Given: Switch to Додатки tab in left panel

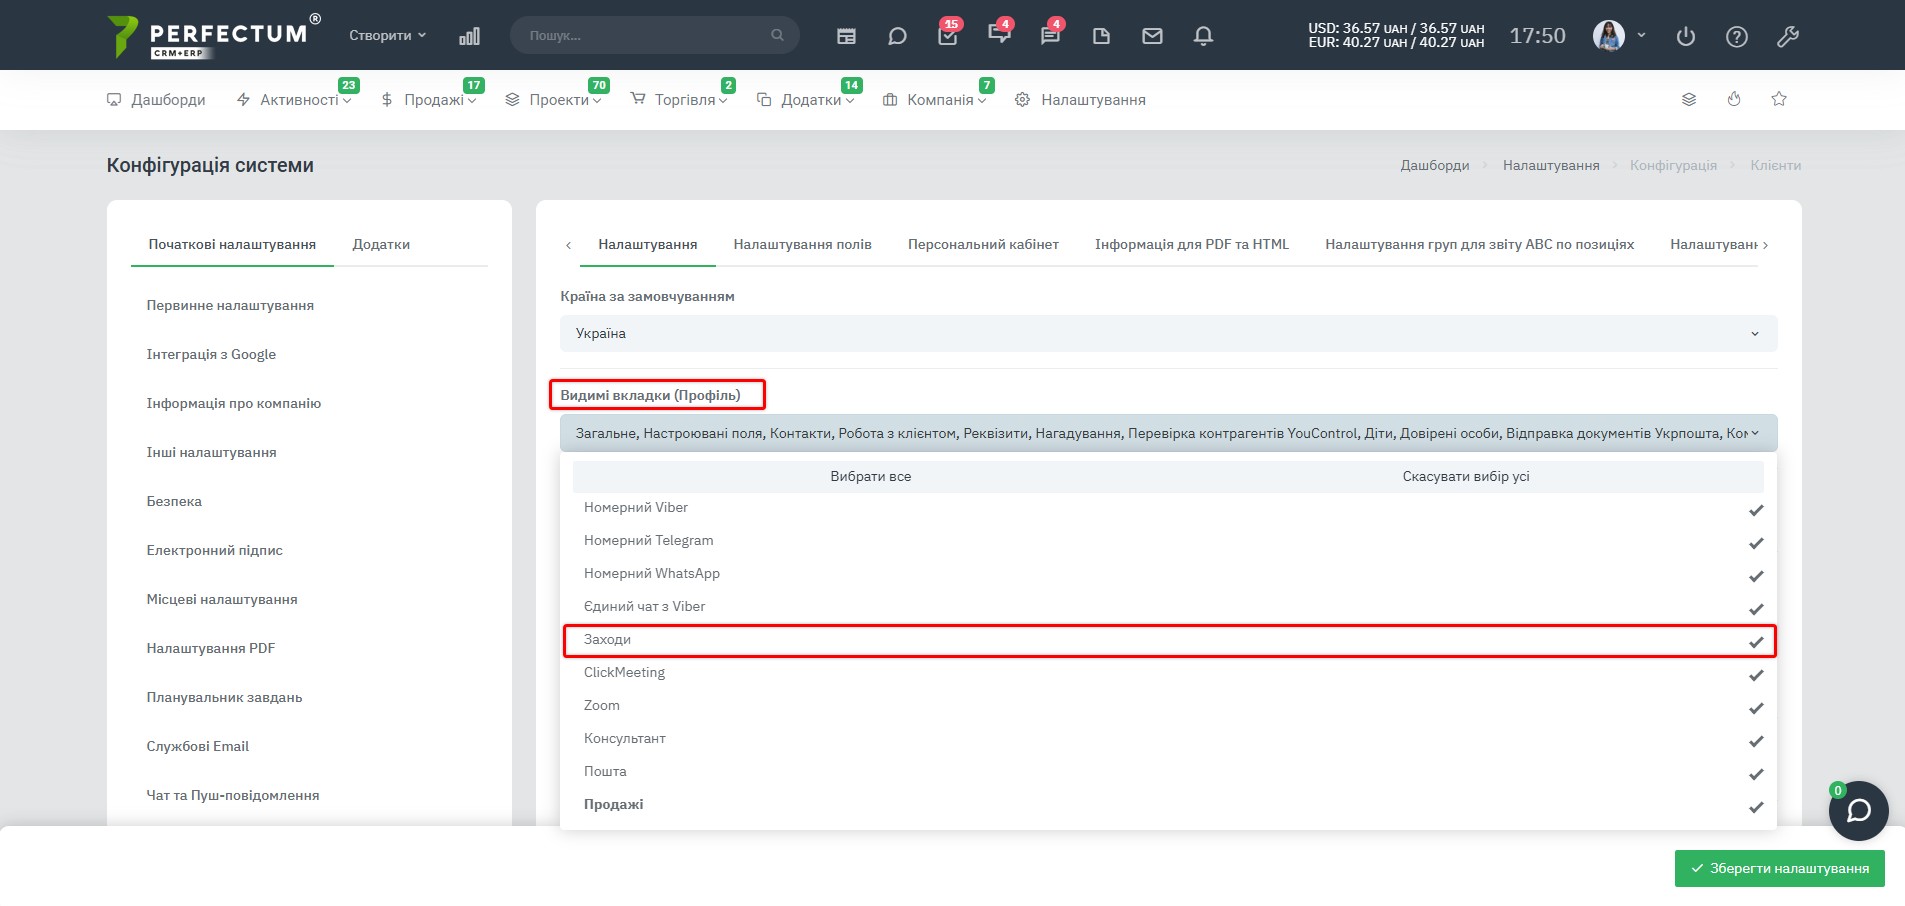Looking at the screenshot, I should (381, 245).
